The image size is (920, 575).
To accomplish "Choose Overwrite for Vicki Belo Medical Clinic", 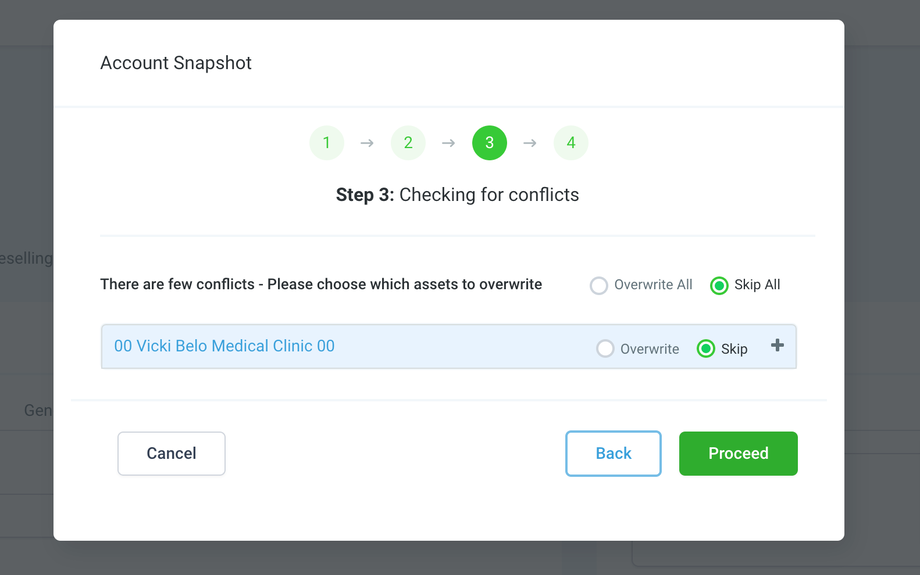I will 605,349.
